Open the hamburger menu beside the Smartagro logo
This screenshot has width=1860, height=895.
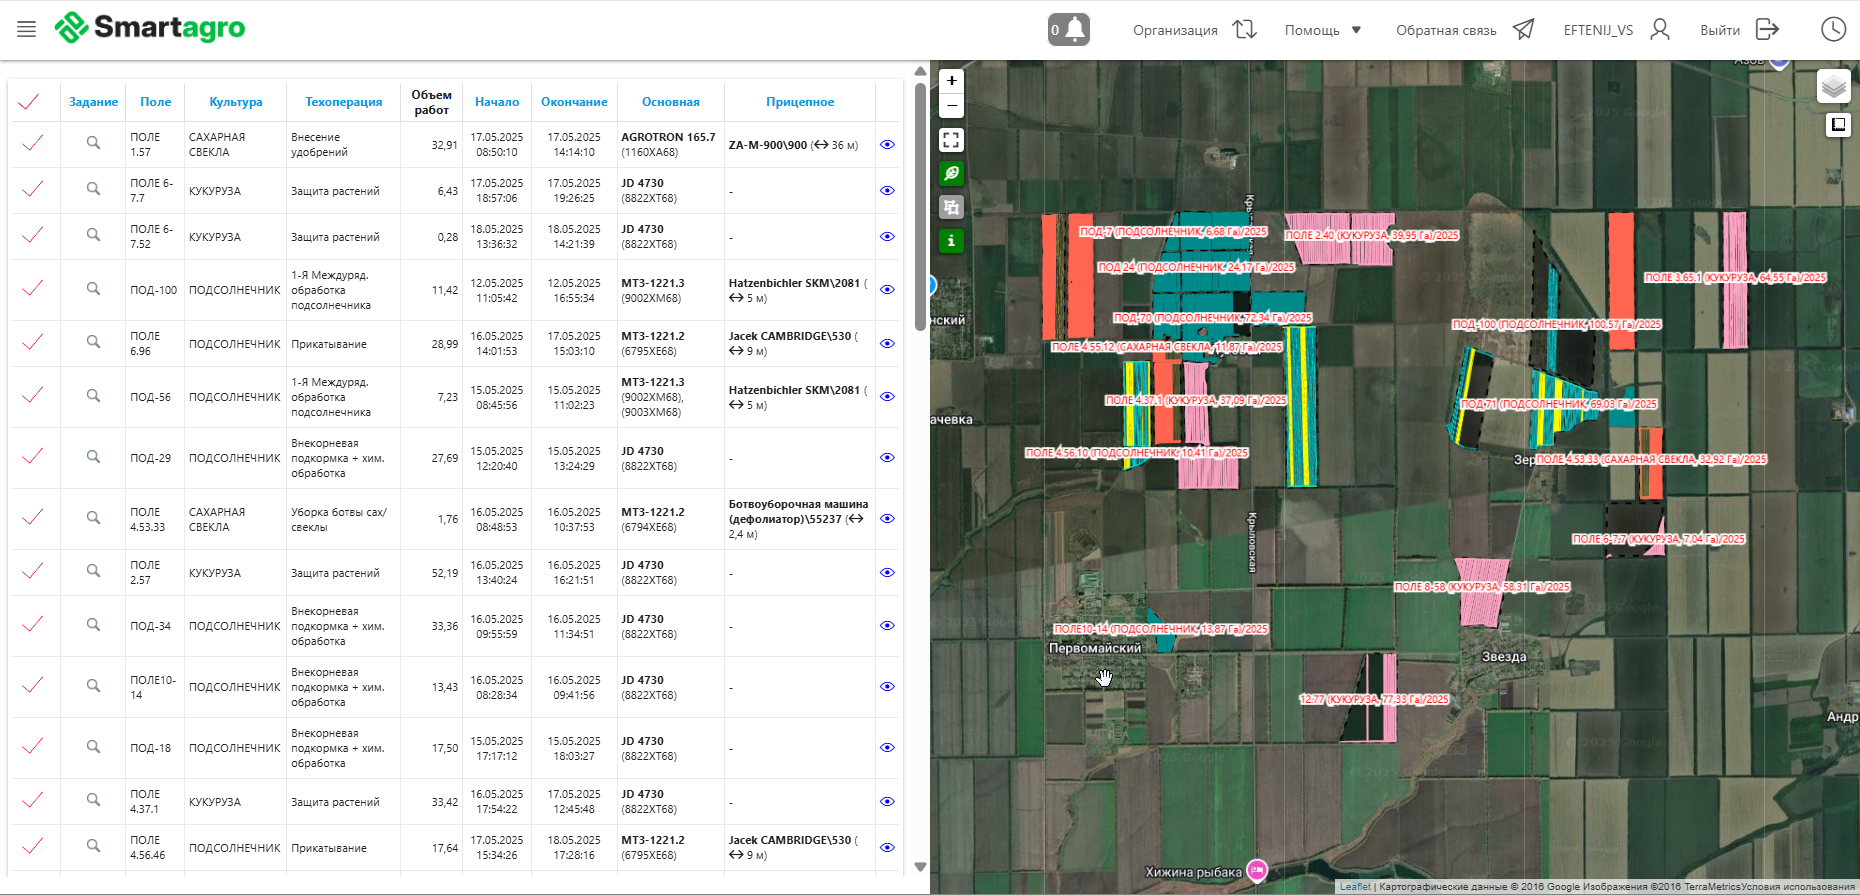click(x=27, y=29)
